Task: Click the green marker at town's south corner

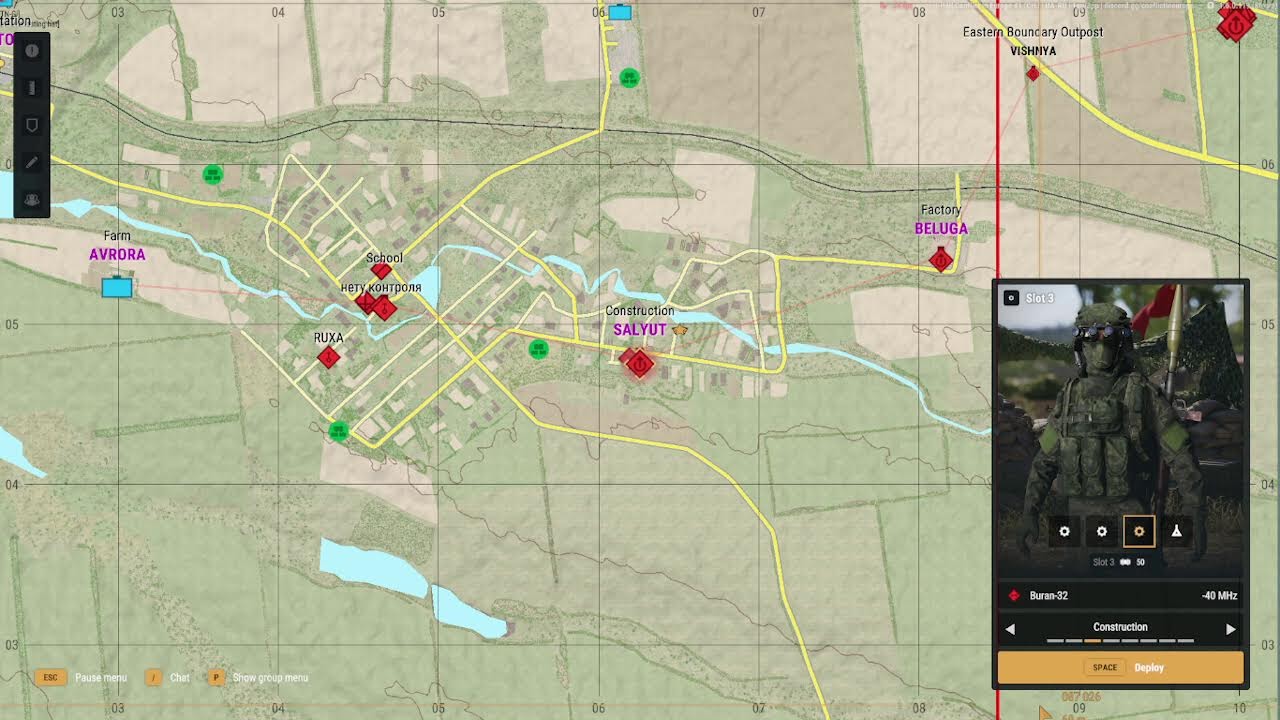Action: [338, 431]
